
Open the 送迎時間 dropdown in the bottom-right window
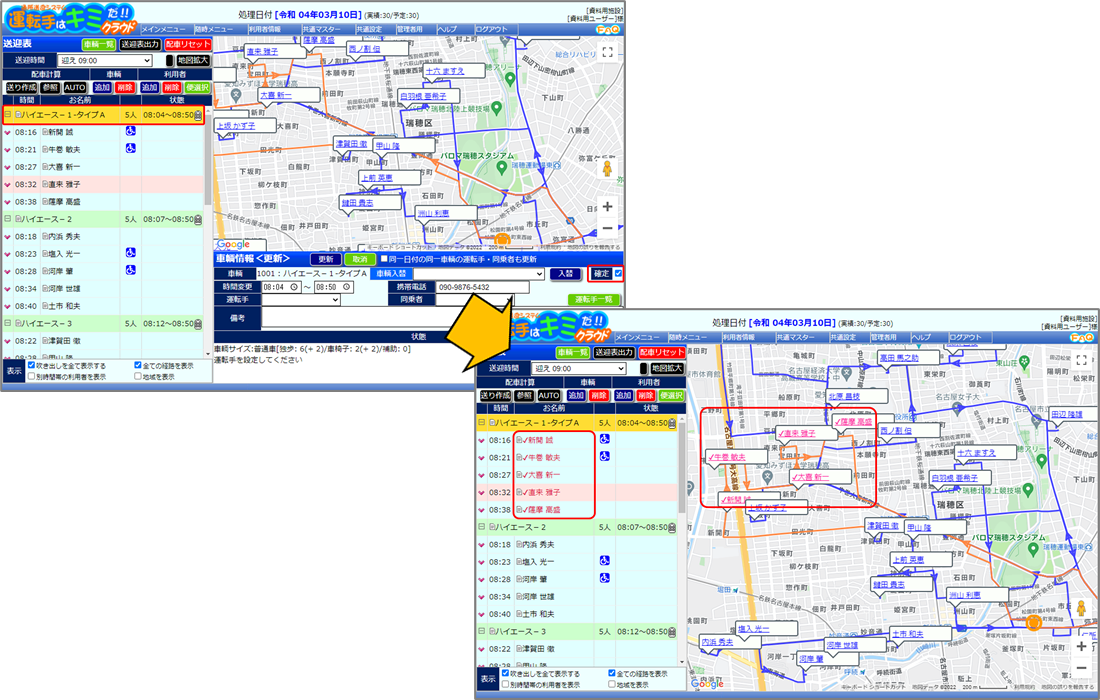coord(579,368)
